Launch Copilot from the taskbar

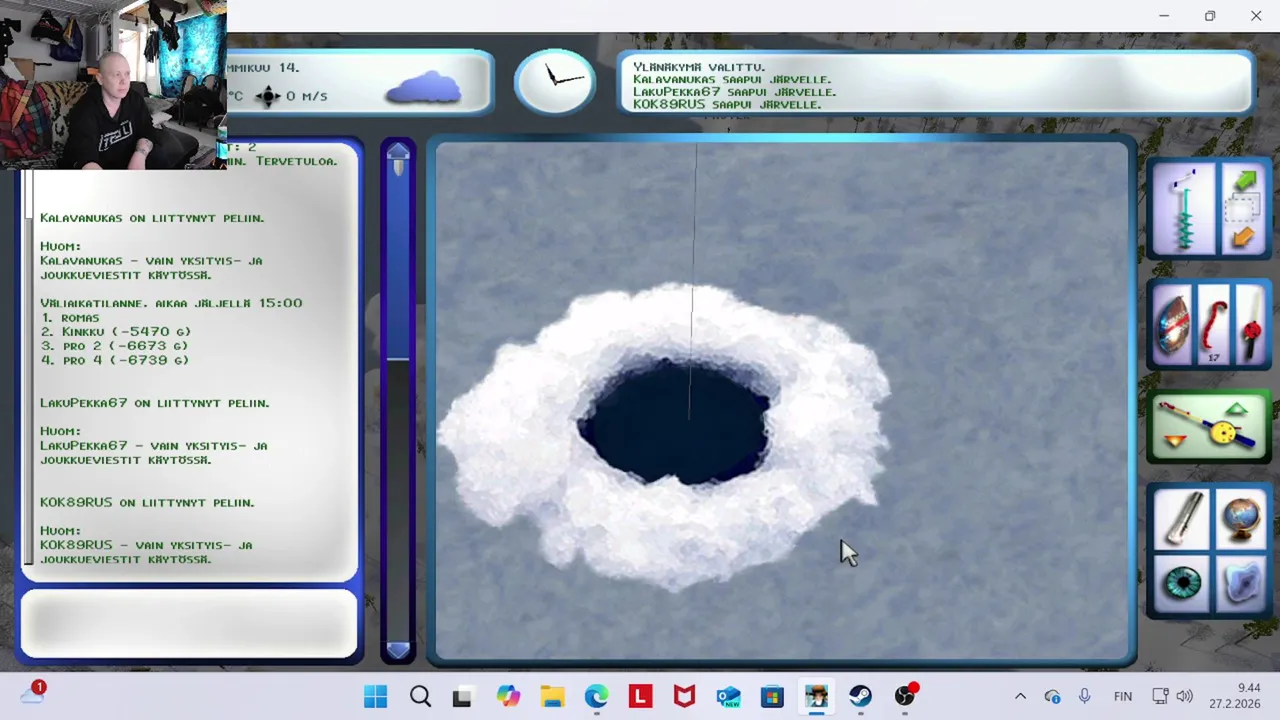[508, 696]
